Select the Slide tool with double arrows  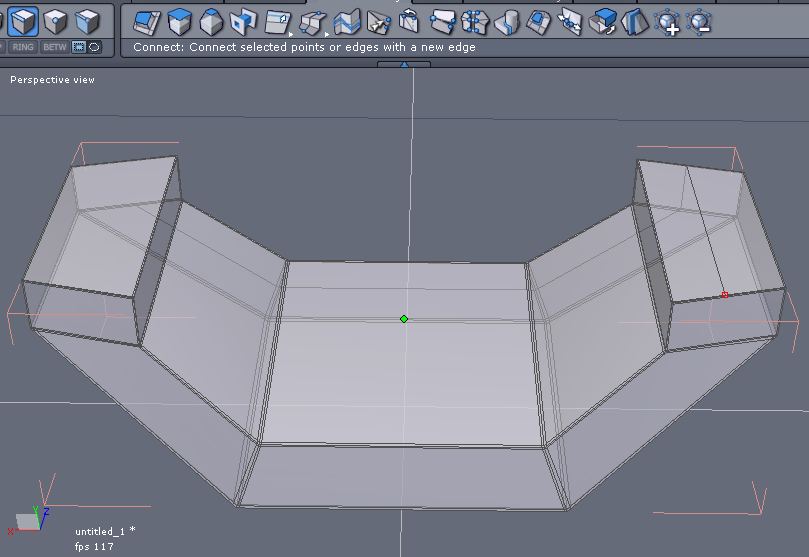(x=570, y=23)
